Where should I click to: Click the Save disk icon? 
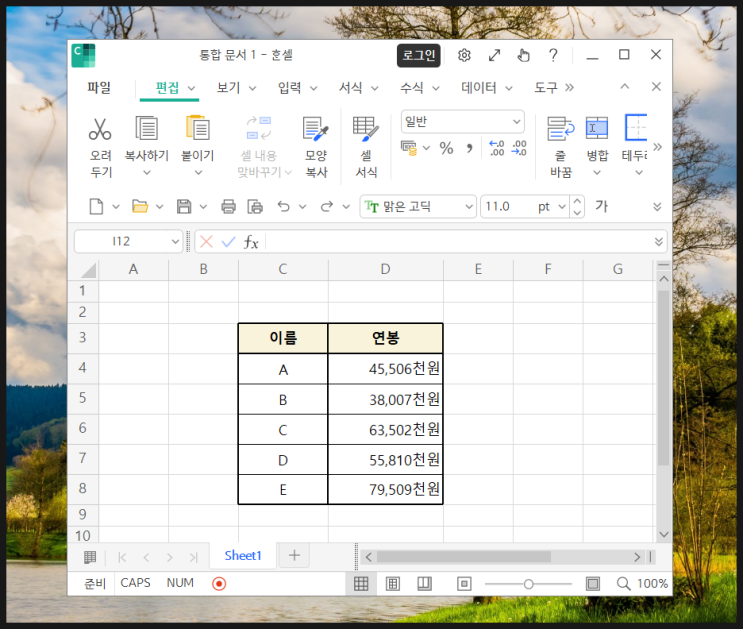[184, 207]
